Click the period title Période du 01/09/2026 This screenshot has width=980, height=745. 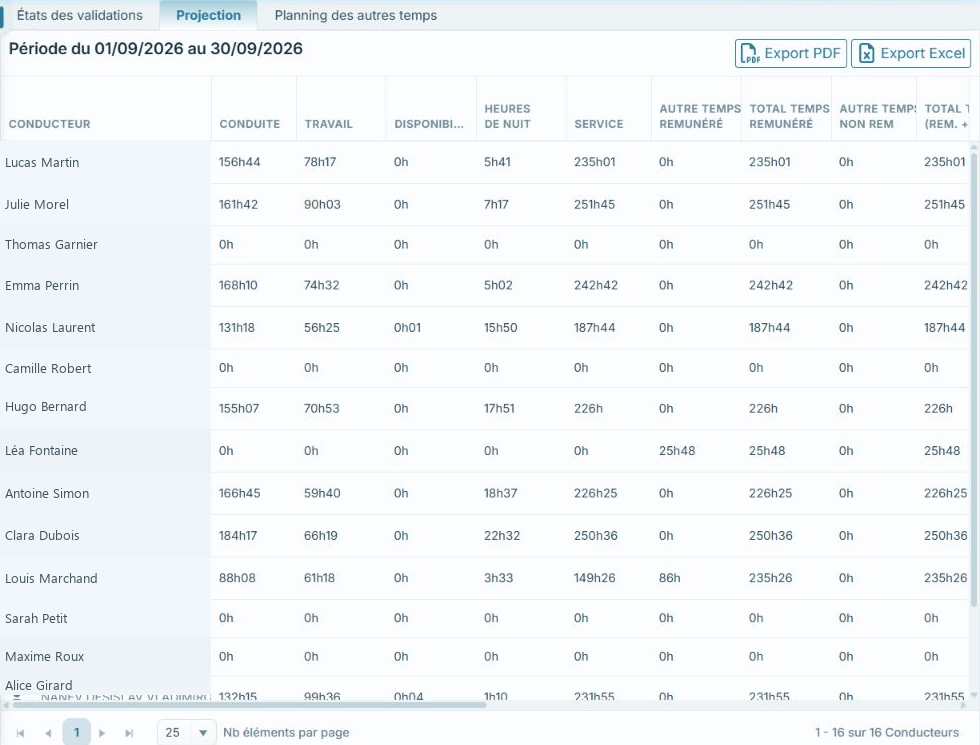[156, 49]
